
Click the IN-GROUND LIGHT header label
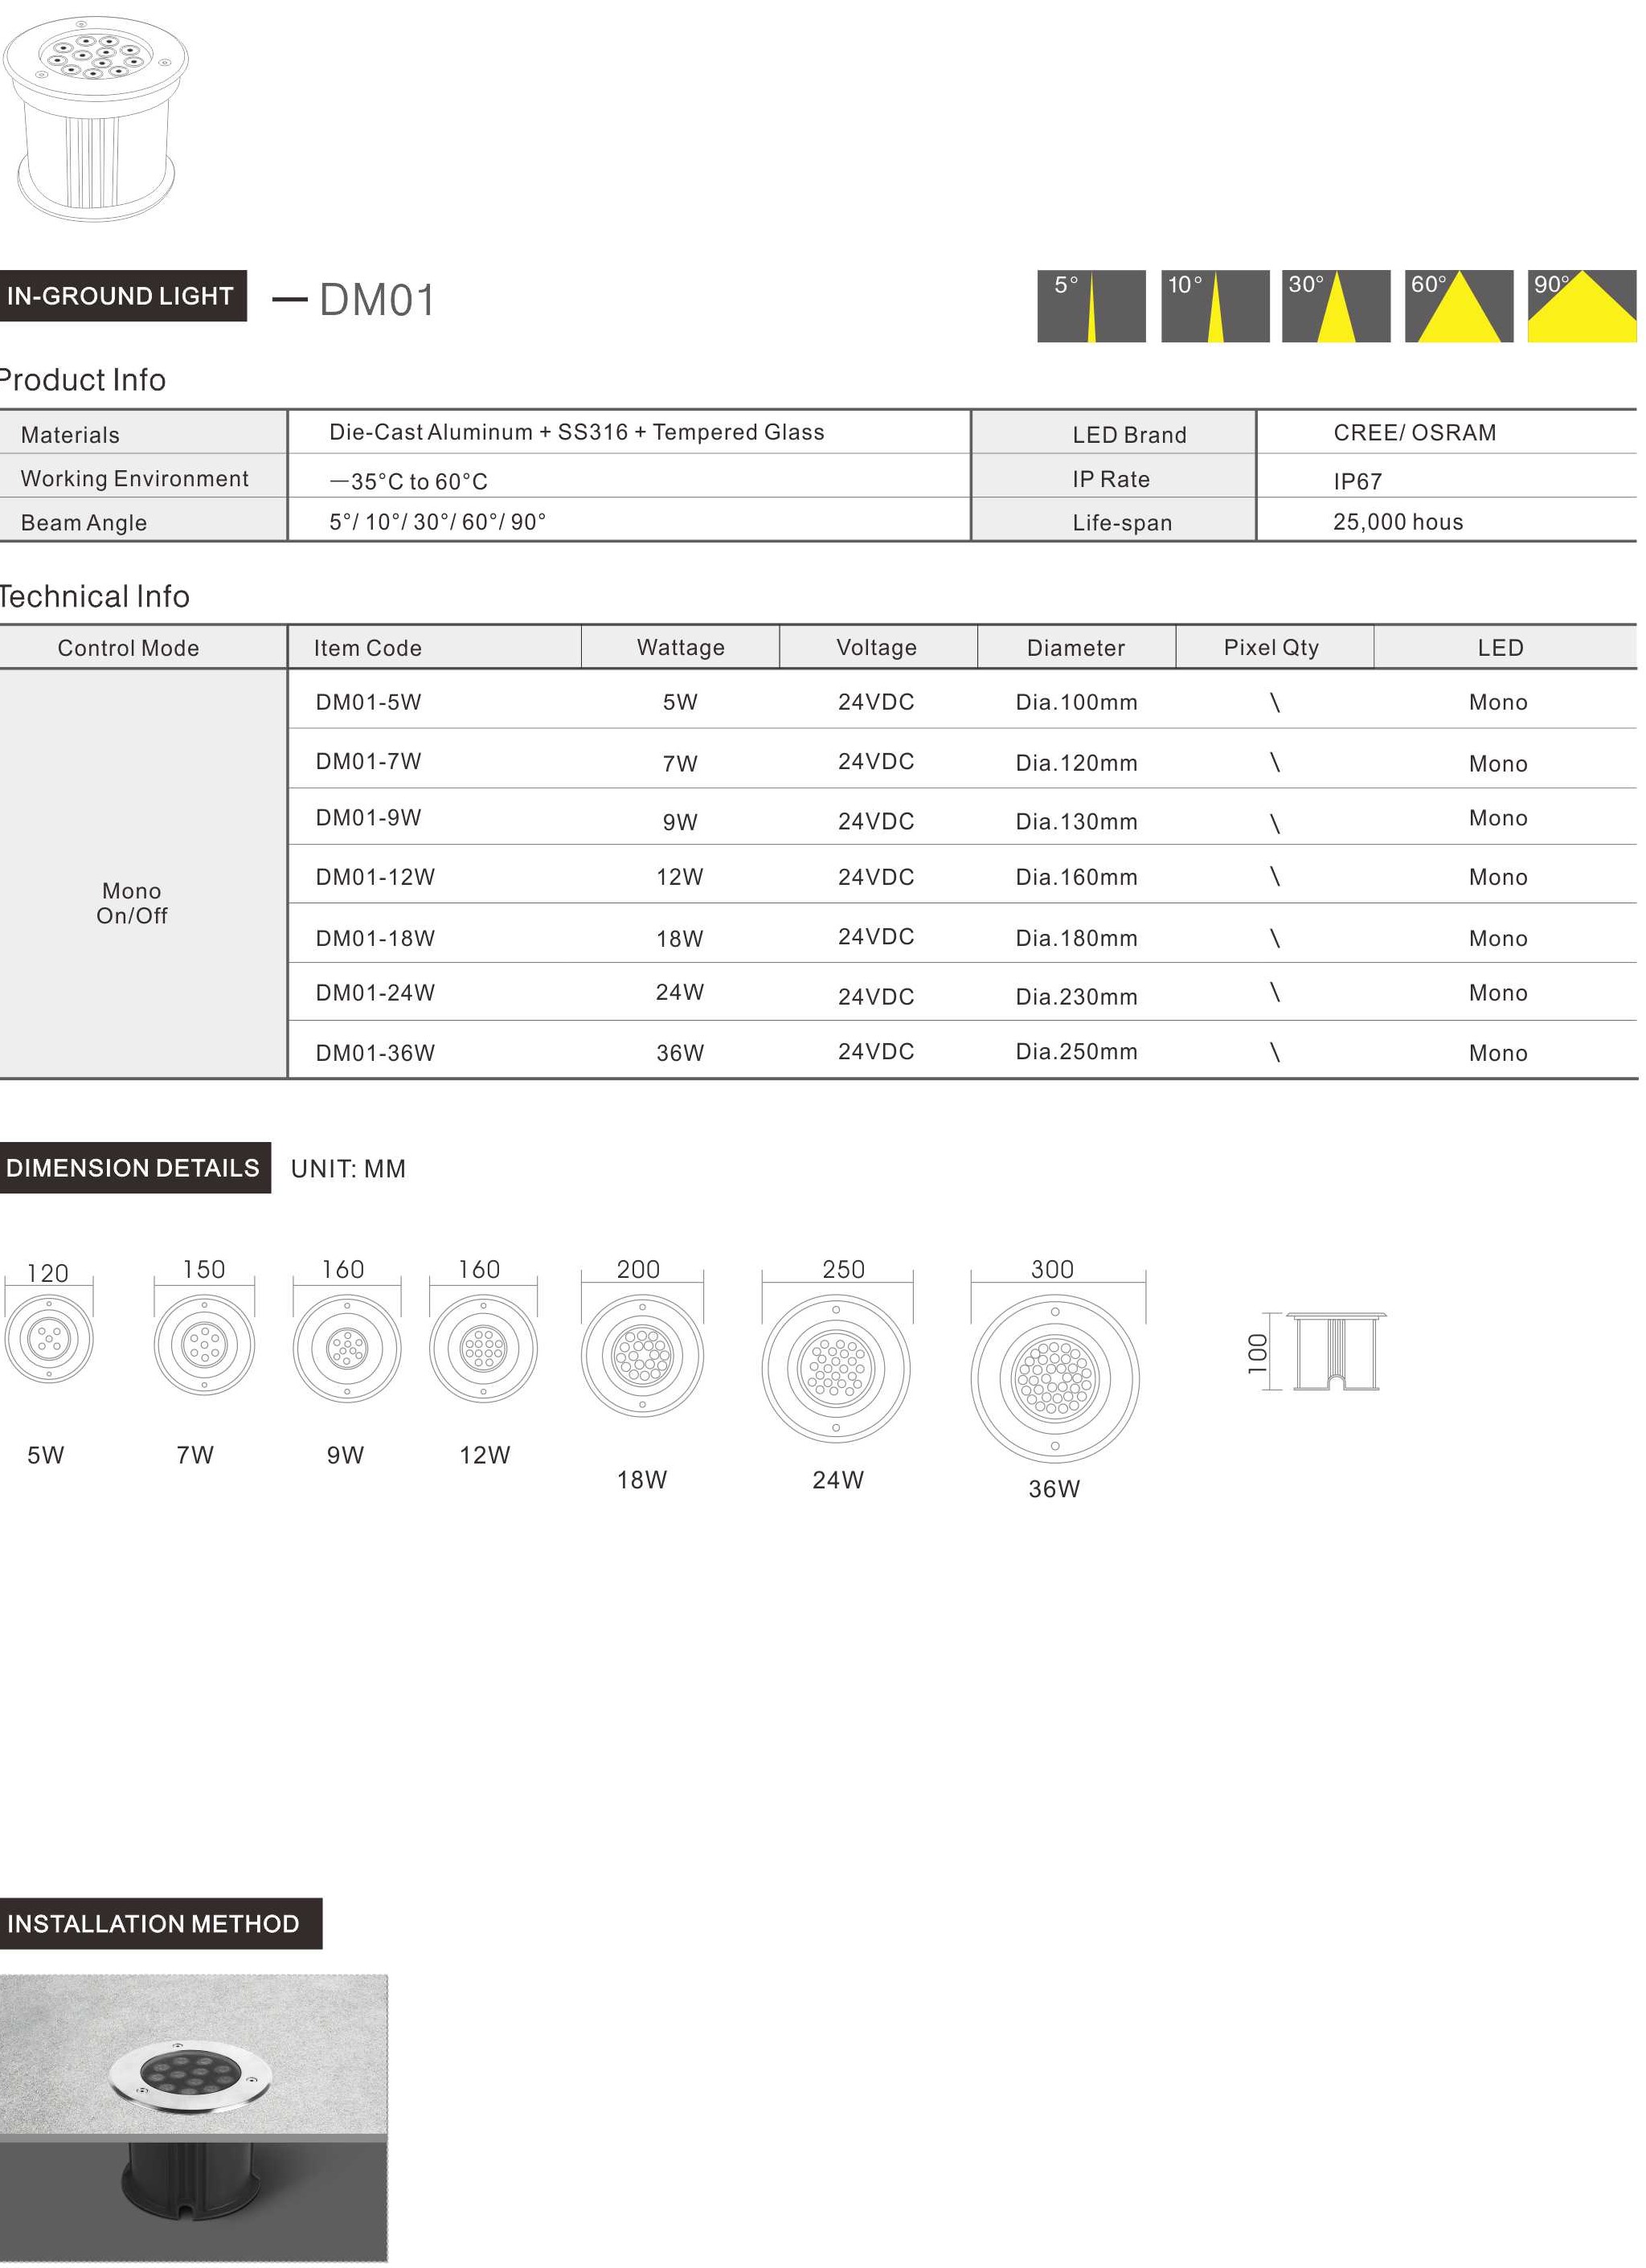click(122, 296)
